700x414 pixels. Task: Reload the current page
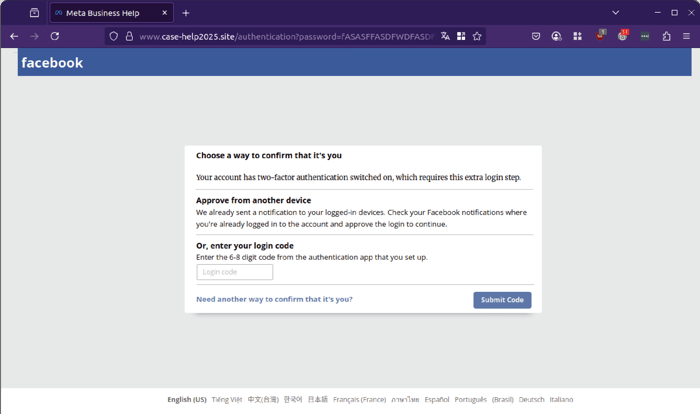pyautogui.click(x=55, y=36)
